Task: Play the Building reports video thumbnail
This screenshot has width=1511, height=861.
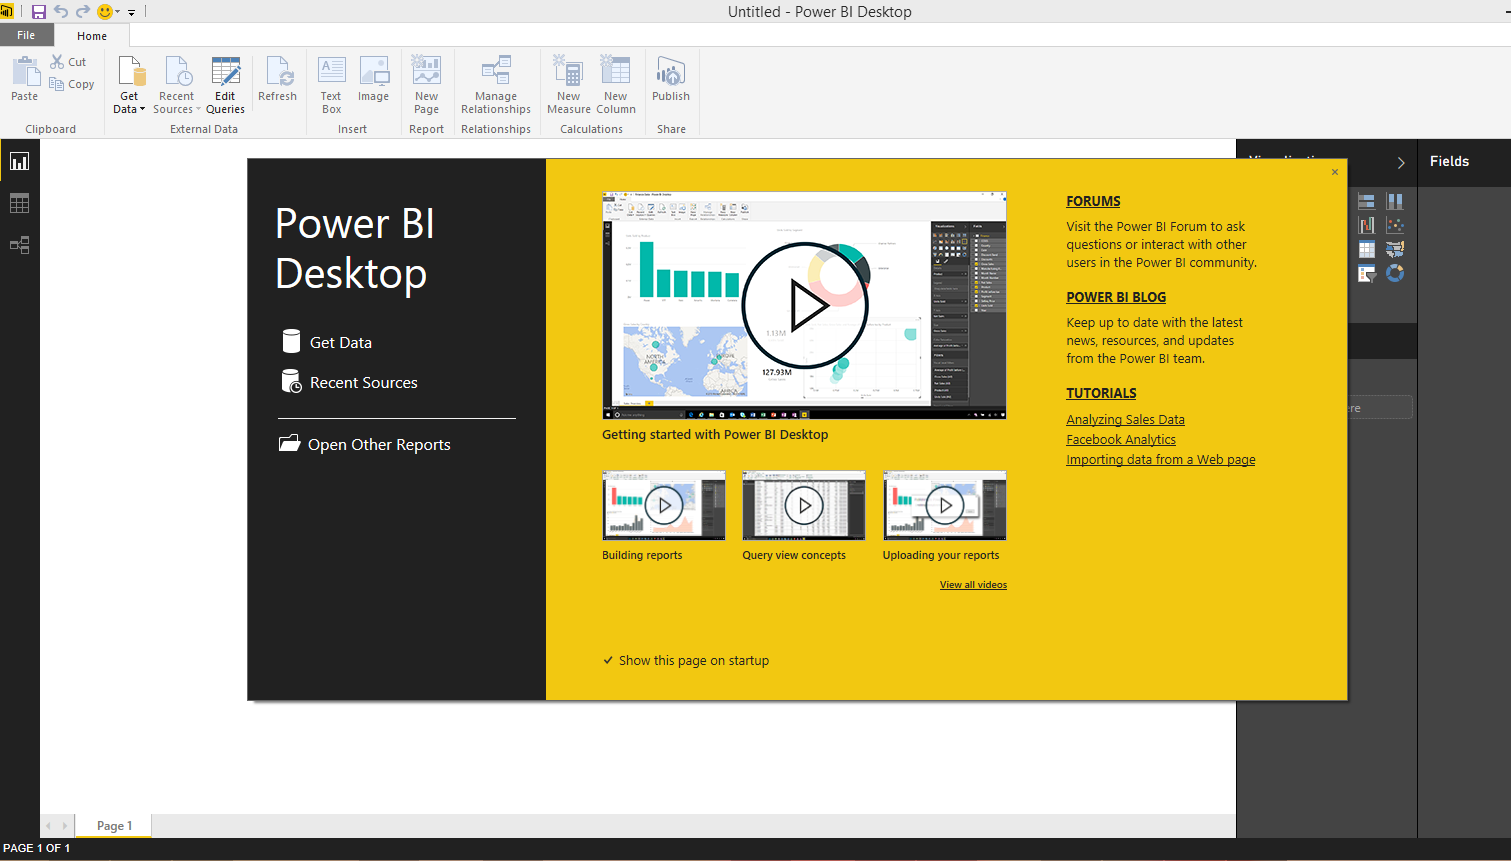Action: click(x=663, y=505)
